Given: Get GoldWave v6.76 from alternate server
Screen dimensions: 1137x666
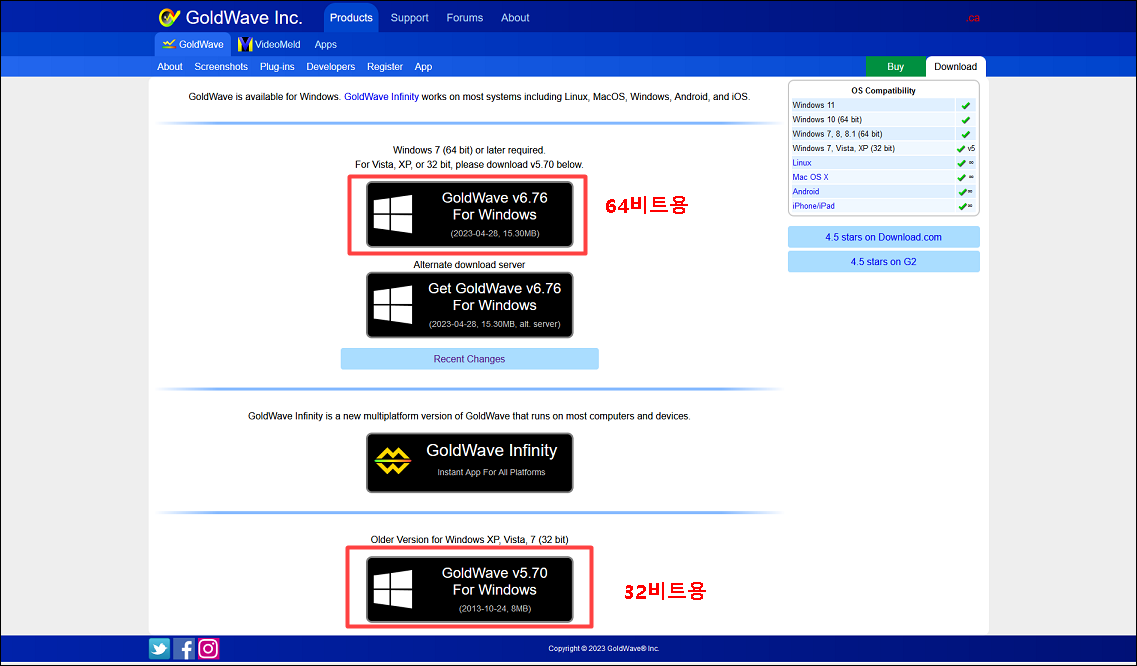Looking at the screenshot, I should pos(470,305).
